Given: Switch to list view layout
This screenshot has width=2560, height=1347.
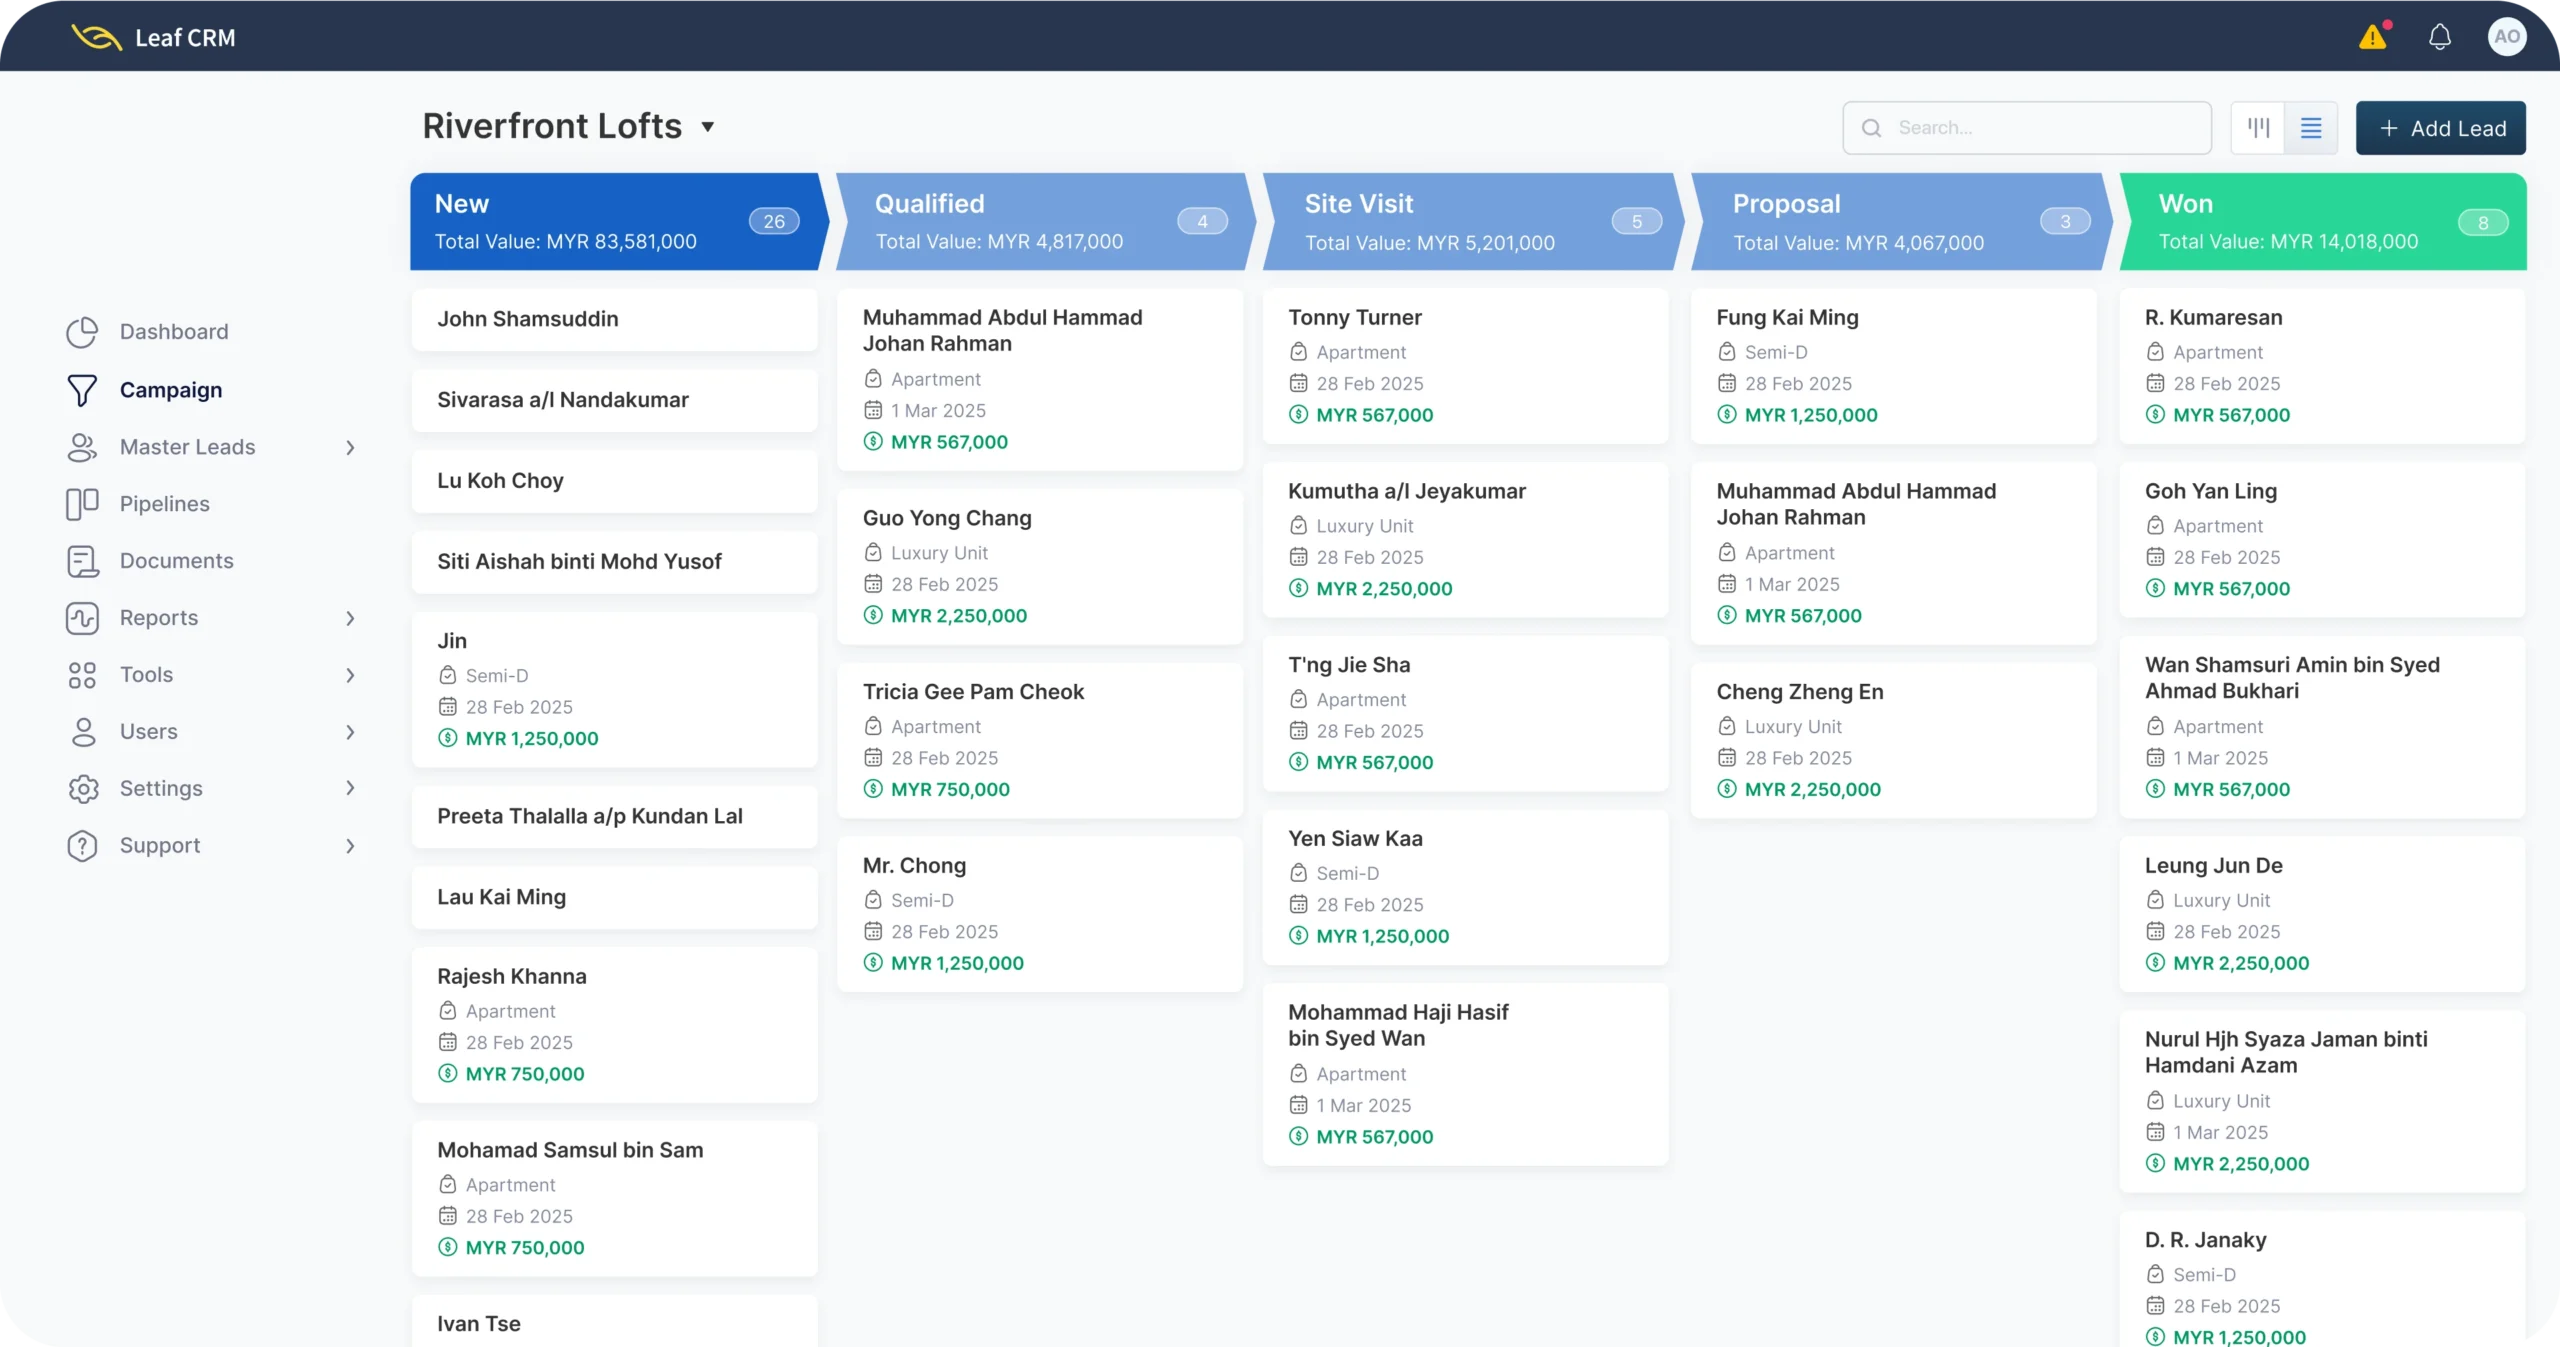Looking at the screenshot, I should click(2311, 128).
